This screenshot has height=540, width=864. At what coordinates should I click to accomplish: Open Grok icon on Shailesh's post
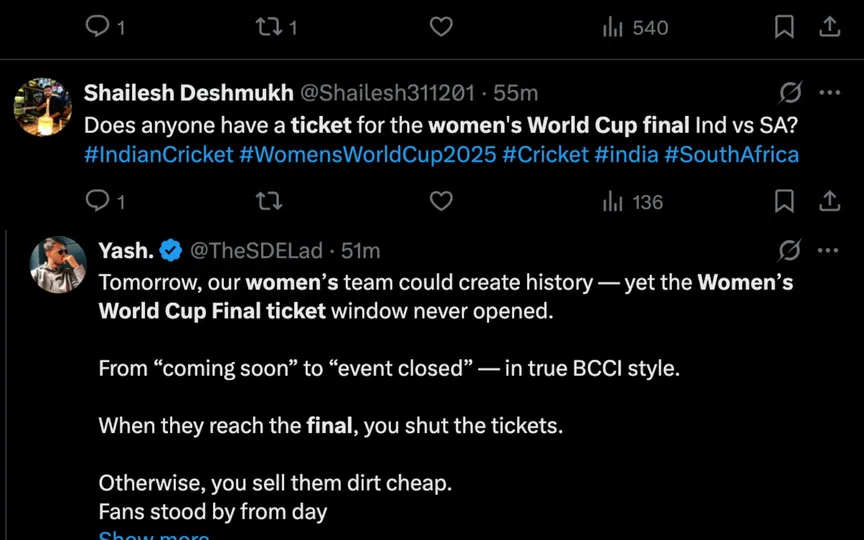tap(790, 93)
